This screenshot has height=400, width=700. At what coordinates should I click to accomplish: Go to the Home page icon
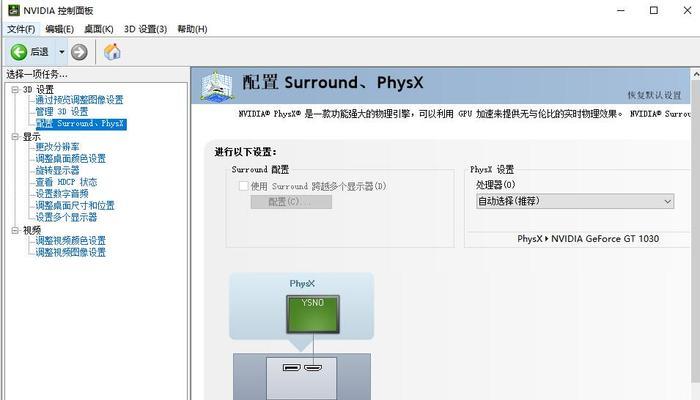112,52
